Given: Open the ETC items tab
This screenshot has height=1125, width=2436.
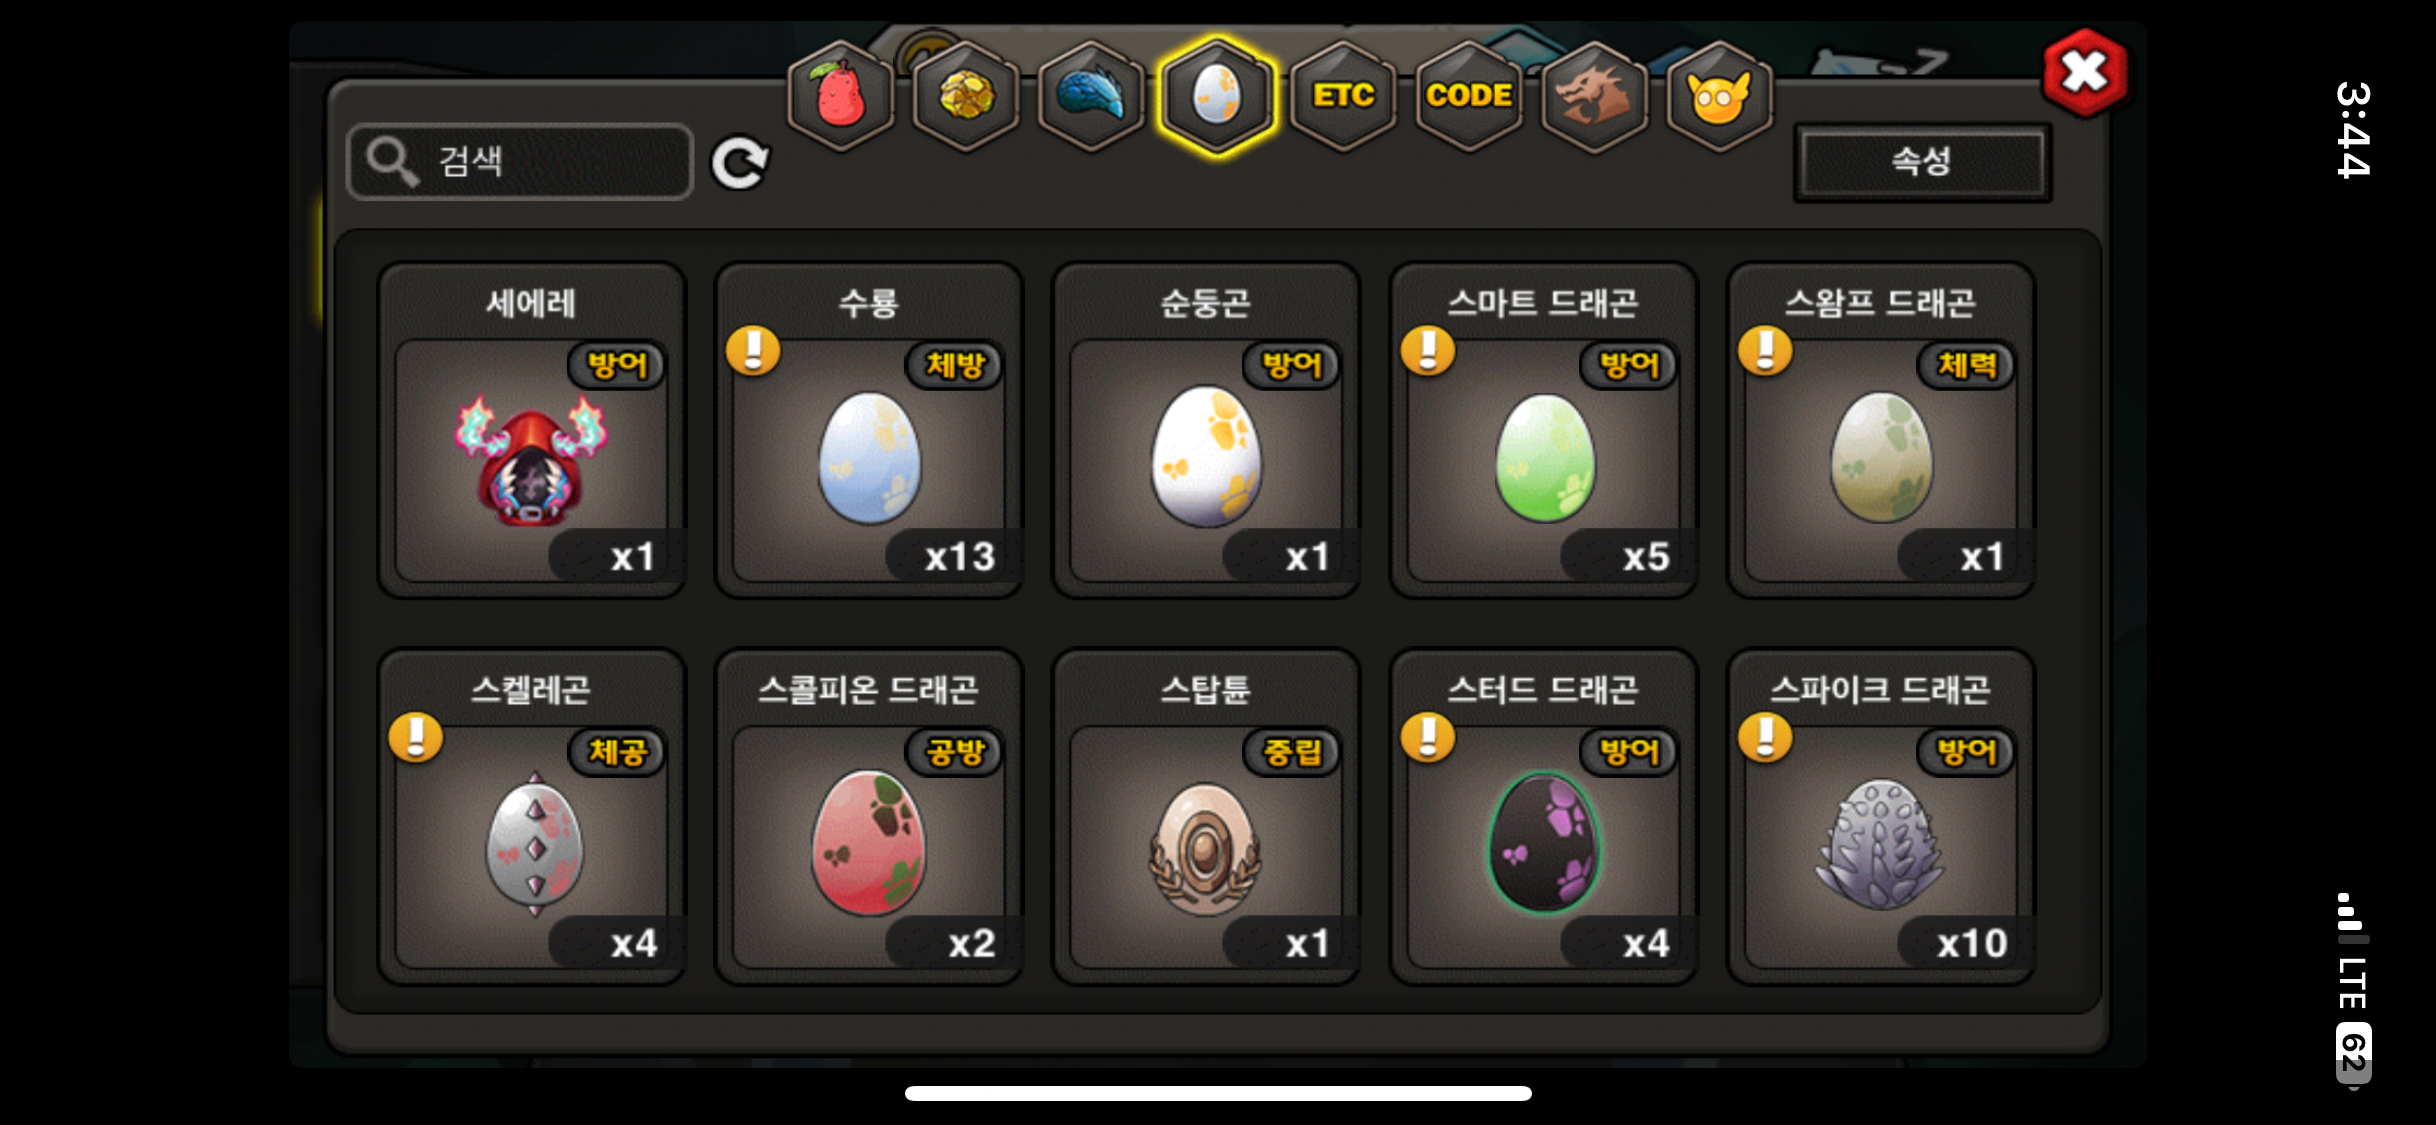Looking at the screenshot, I should click(1343, 96).
